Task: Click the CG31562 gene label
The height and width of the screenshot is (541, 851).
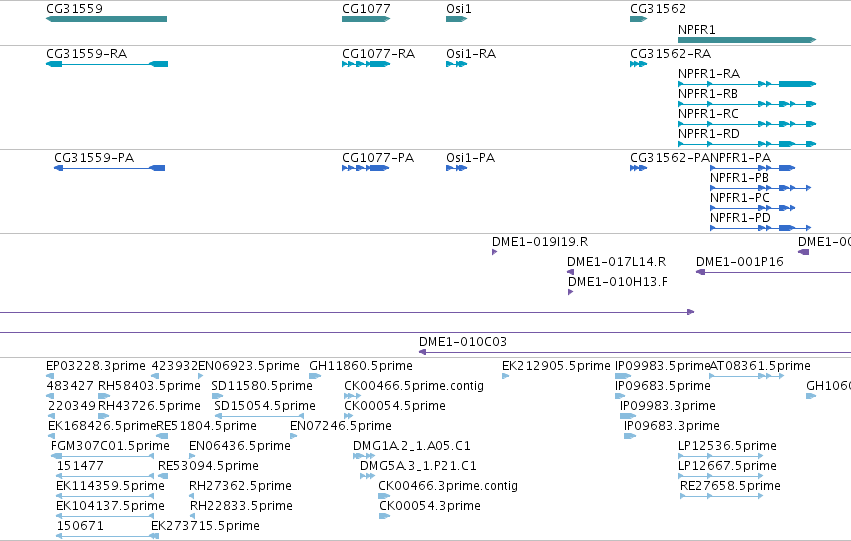Action: 658,9
